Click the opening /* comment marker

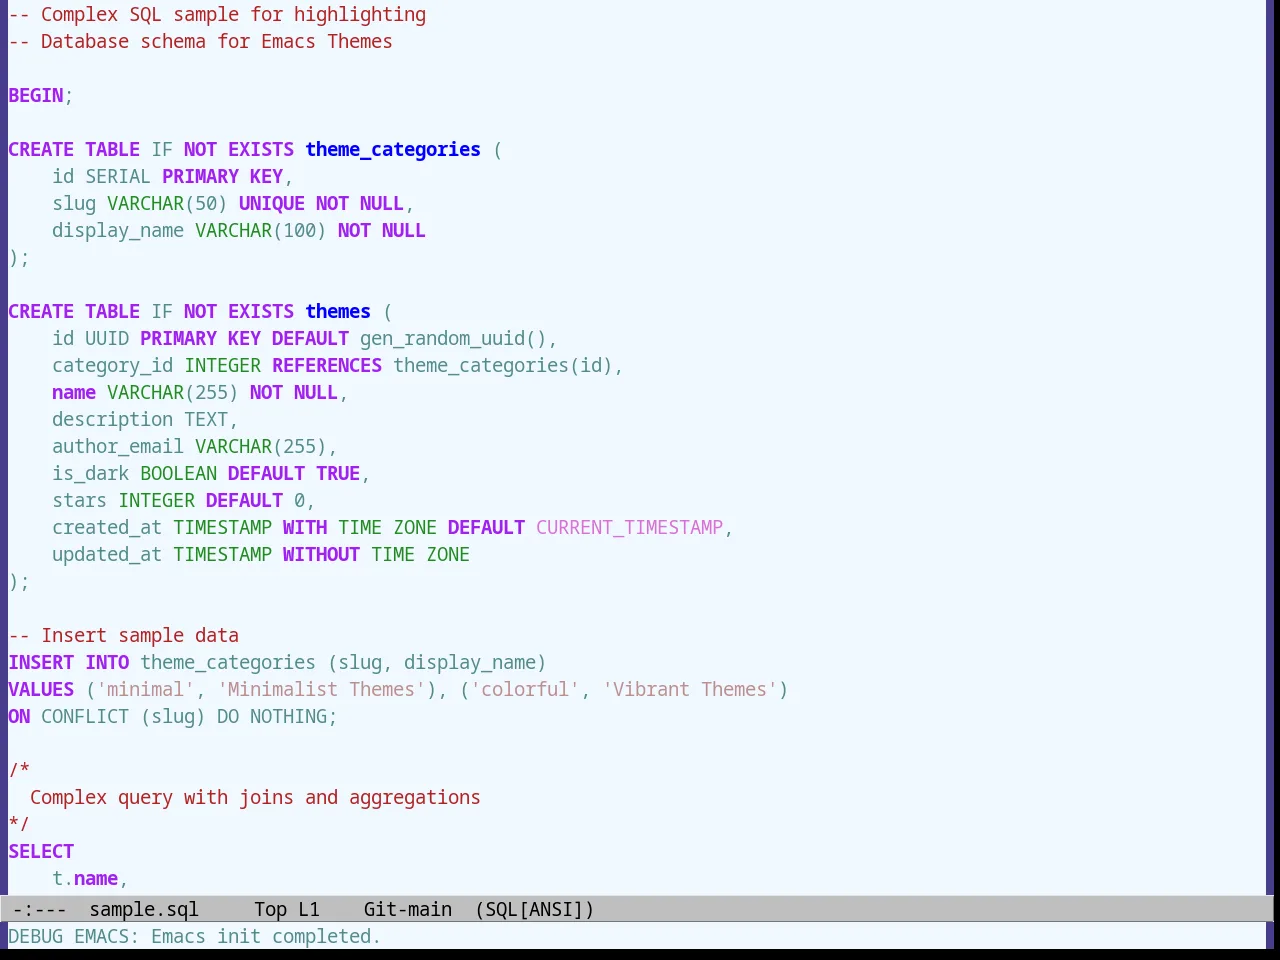19,770
